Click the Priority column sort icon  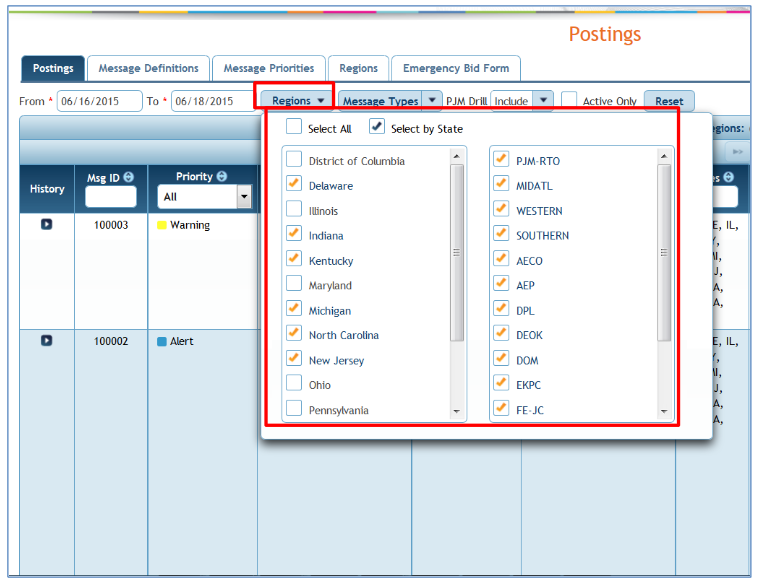click(x=221, y=177)
